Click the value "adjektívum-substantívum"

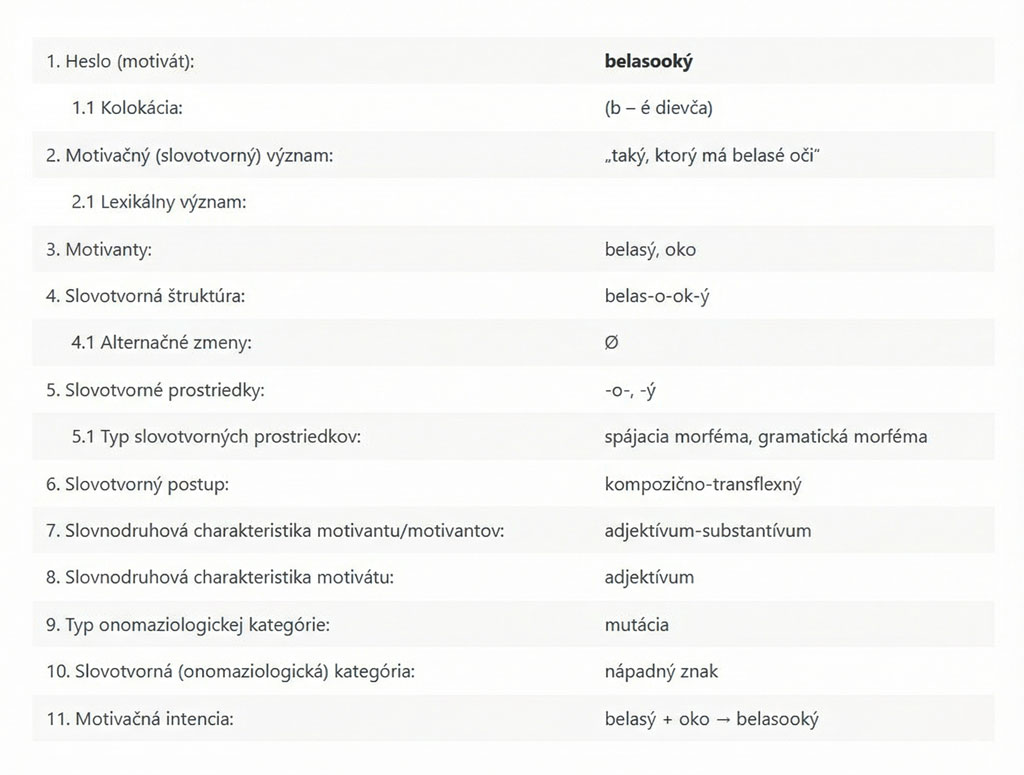708,531
